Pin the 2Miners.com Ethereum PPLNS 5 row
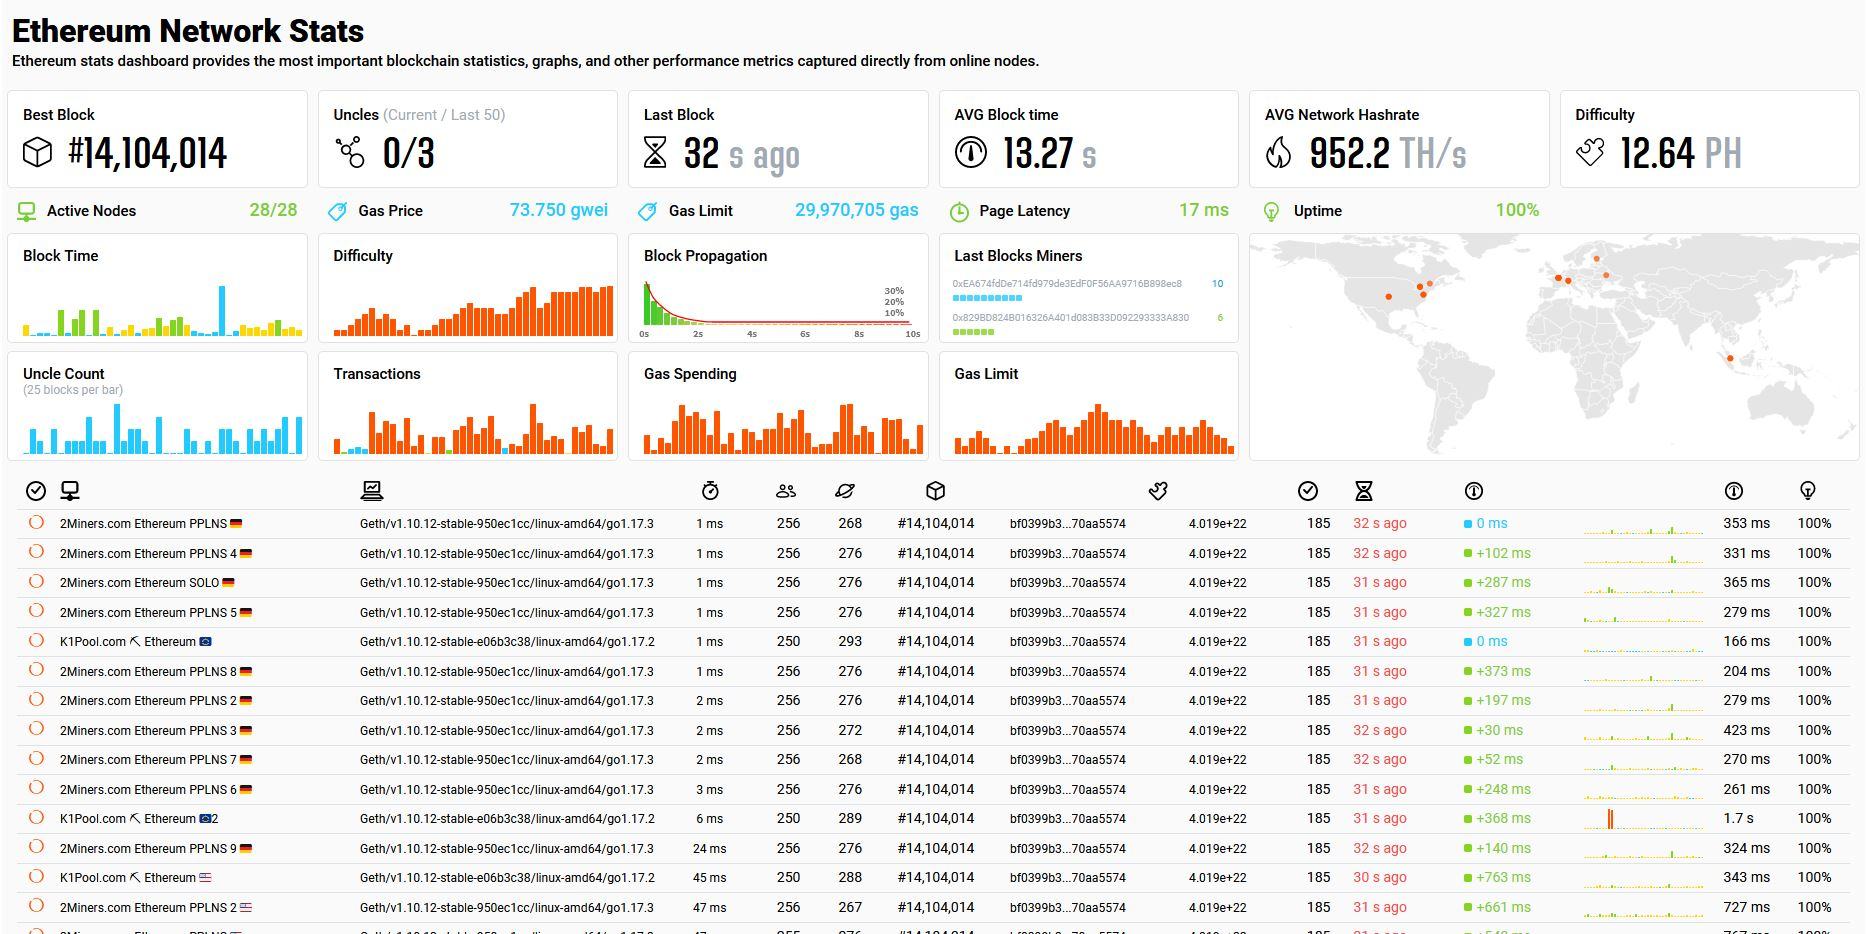The image size is (1866, 934). (x=36, y=611)
